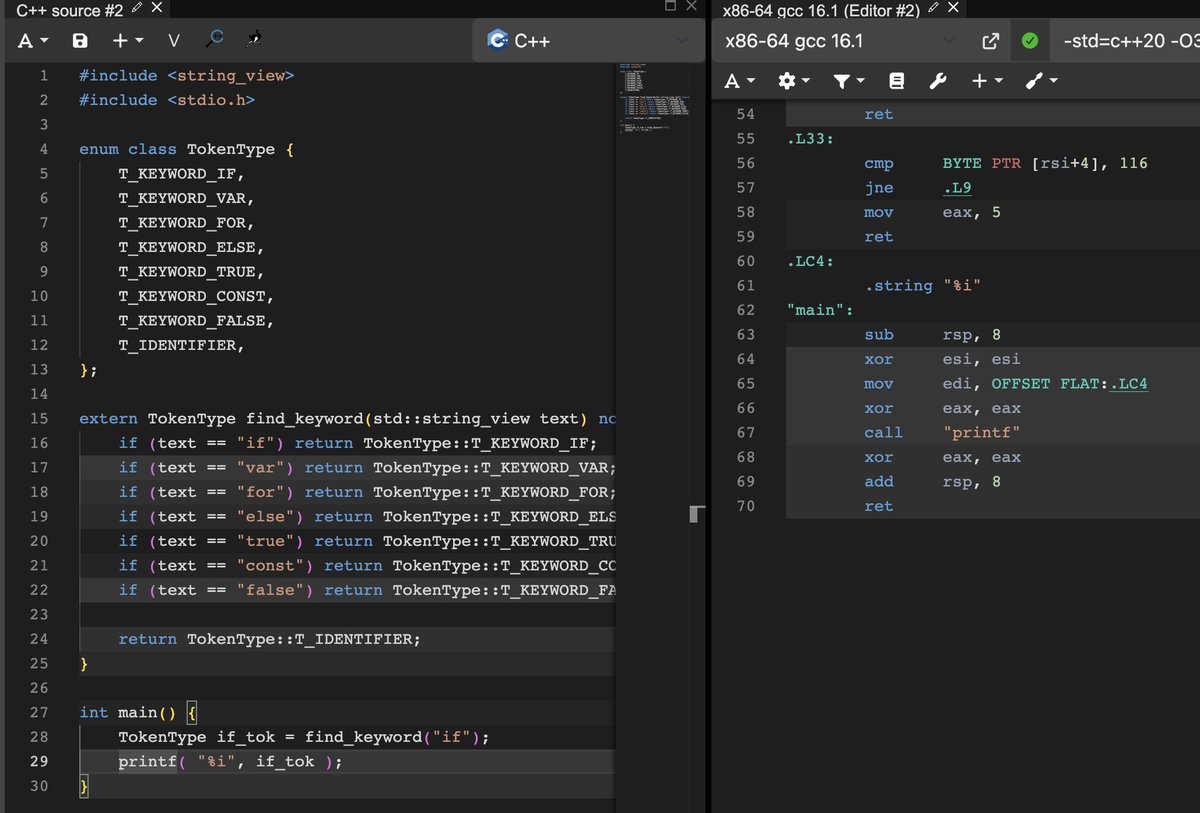Click the .LC4: label on line 60
The width and height of the screenshot is (1200, 813).
pyautogui.click(x=810, y=261)
